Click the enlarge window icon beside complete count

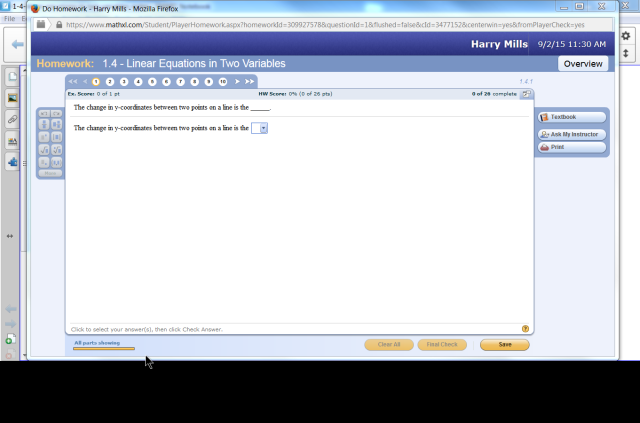point(526,93)
